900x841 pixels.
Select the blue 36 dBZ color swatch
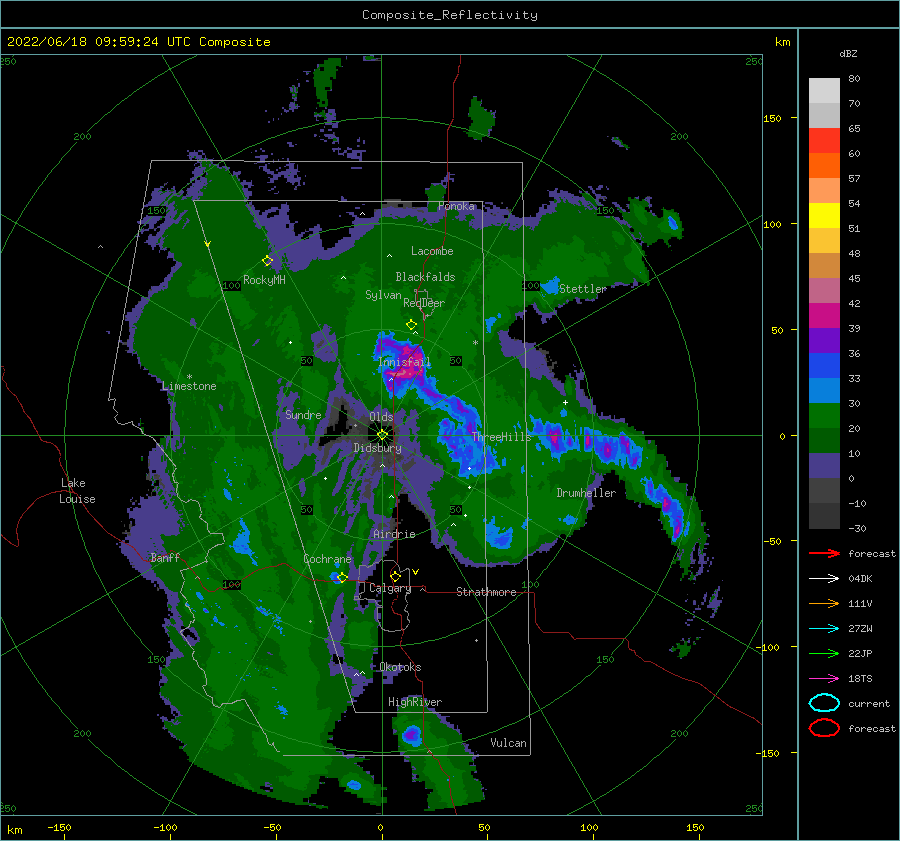tap(824, 365)
